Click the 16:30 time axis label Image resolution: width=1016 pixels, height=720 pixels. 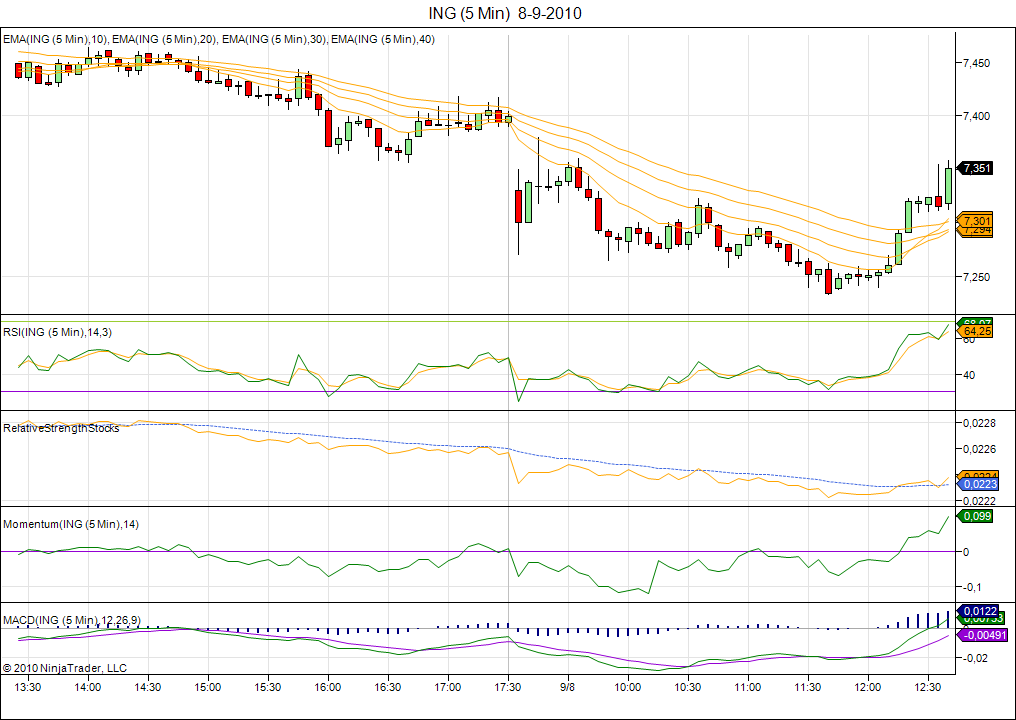388,686
